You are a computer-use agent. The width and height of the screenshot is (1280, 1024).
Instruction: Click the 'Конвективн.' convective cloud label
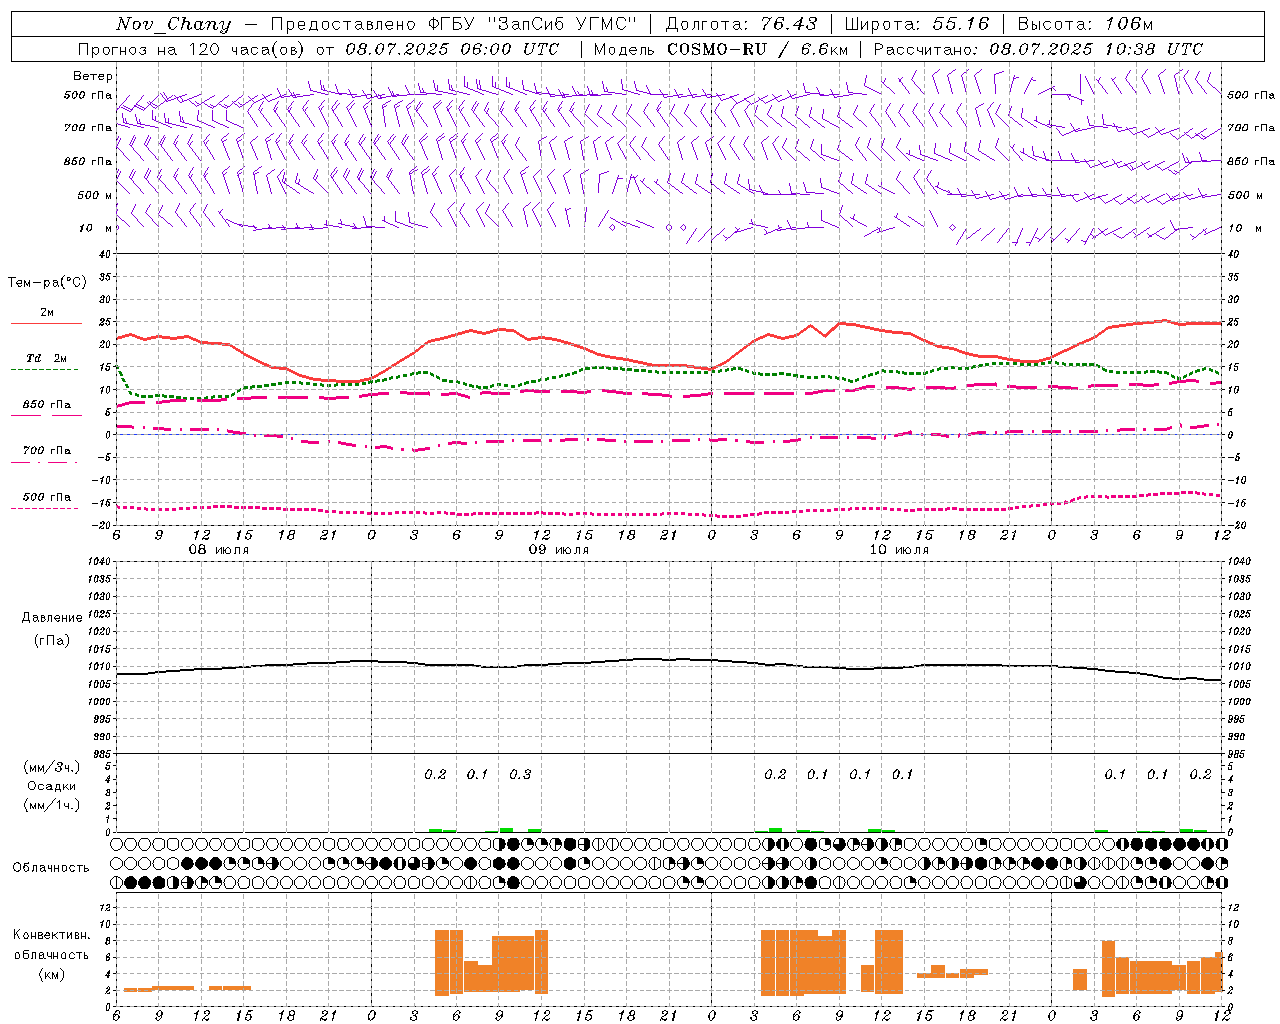(52, 935)
